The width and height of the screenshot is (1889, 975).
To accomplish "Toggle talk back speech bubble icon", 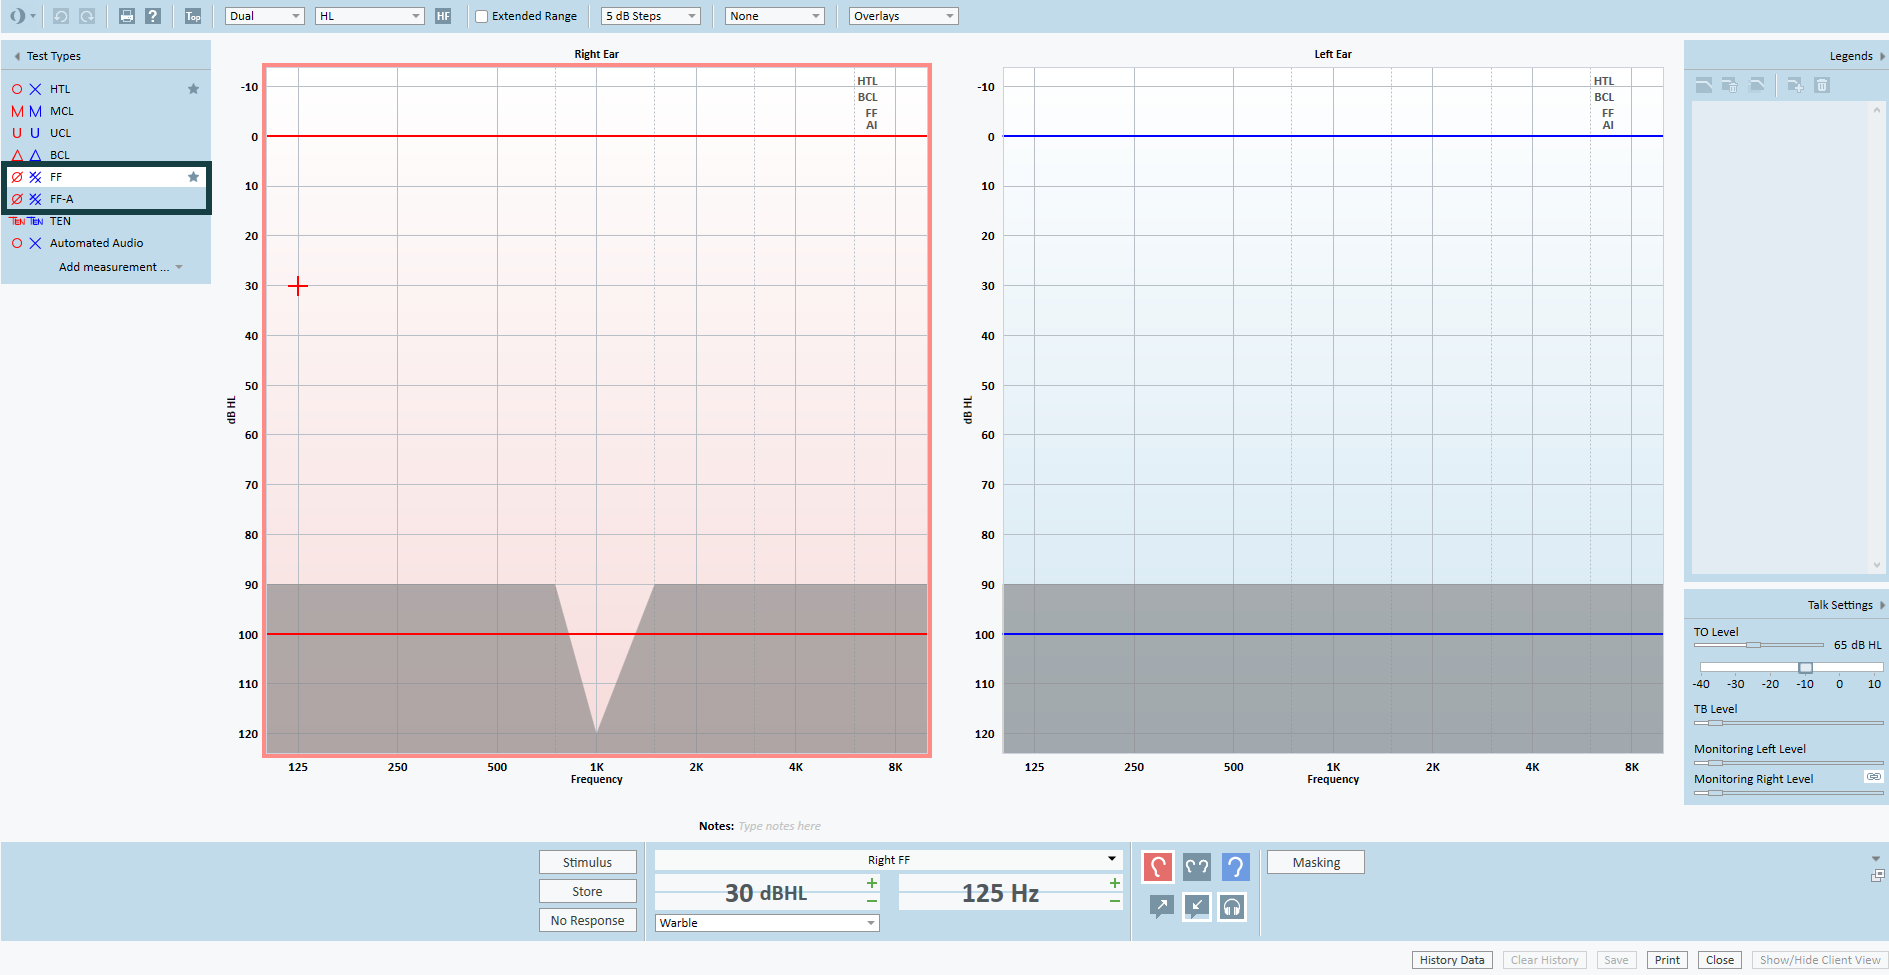I will tap(1196, 906).
